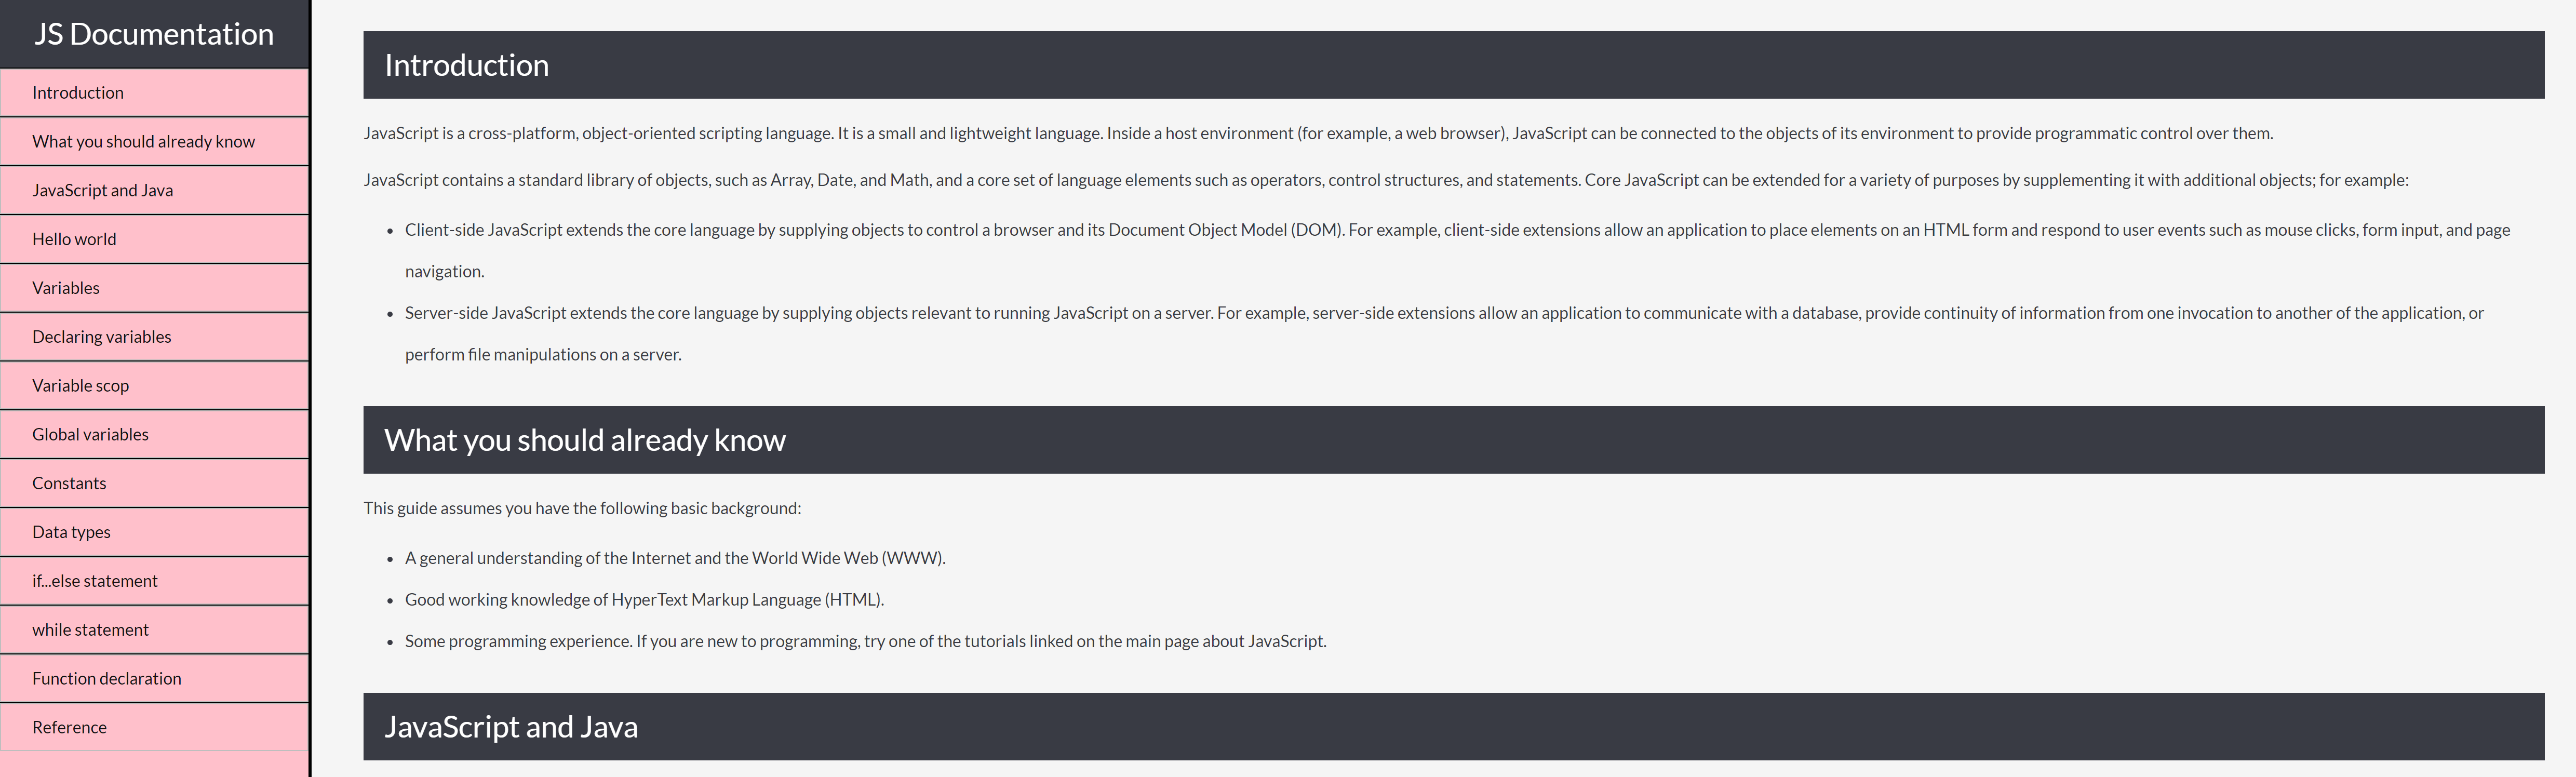The image size is (2576, 777).
Task: Select Data types in the sidebar
Action: click(x=71, y=533)
